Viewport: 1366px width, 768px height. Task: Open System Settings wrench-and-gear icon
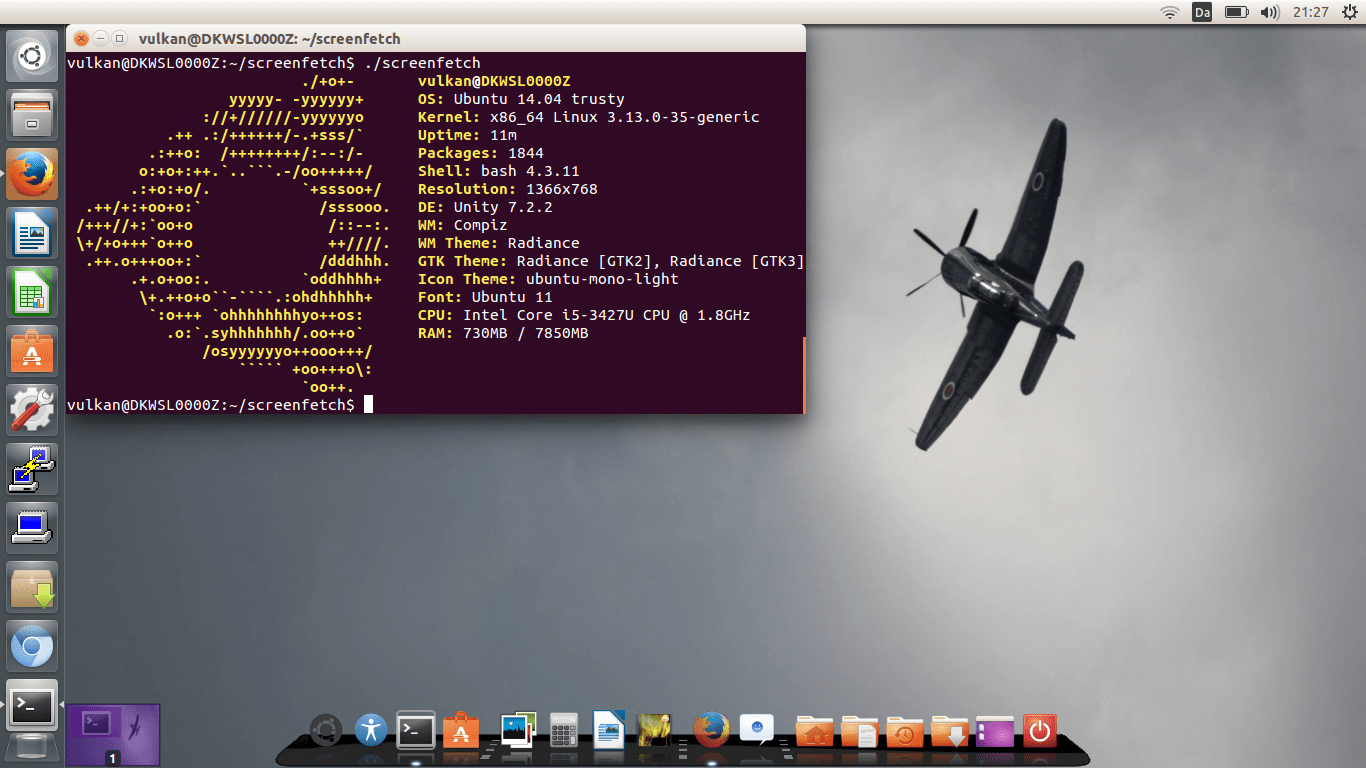(33, 410)
